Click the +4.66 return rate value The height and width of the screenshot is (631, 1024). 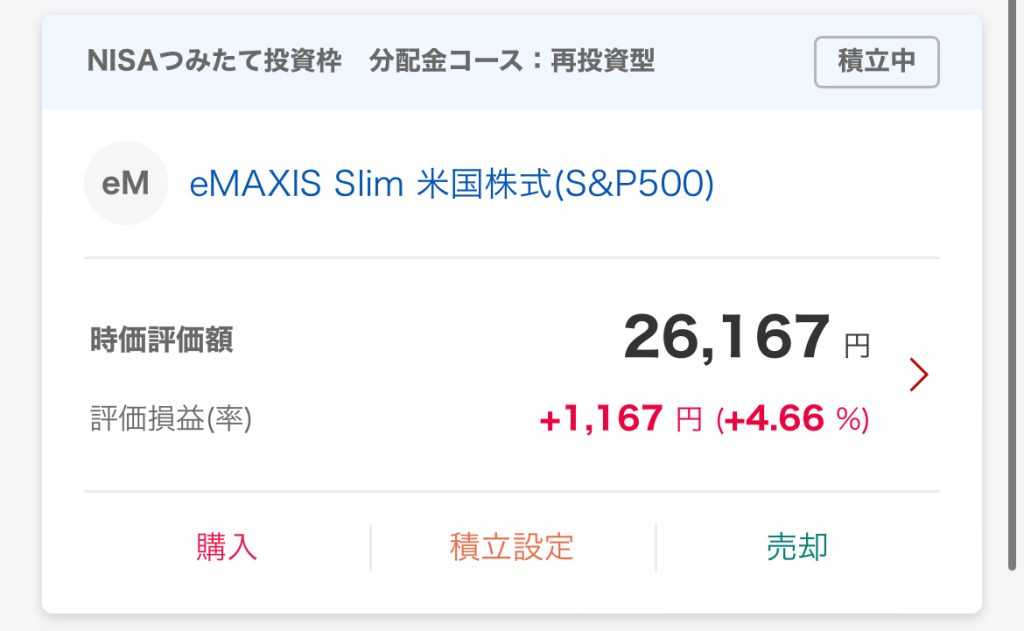(775, 420)
